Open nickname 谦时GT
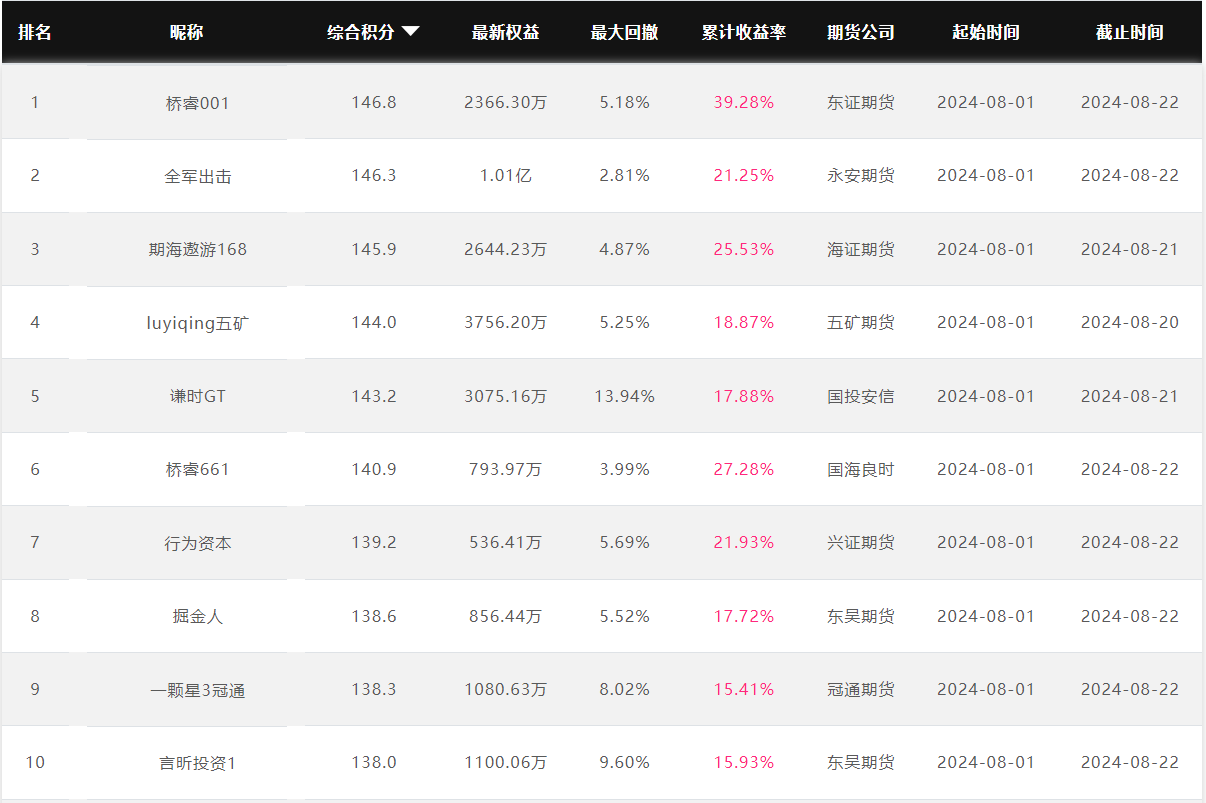1206x803 pixels. coord(198,397)
